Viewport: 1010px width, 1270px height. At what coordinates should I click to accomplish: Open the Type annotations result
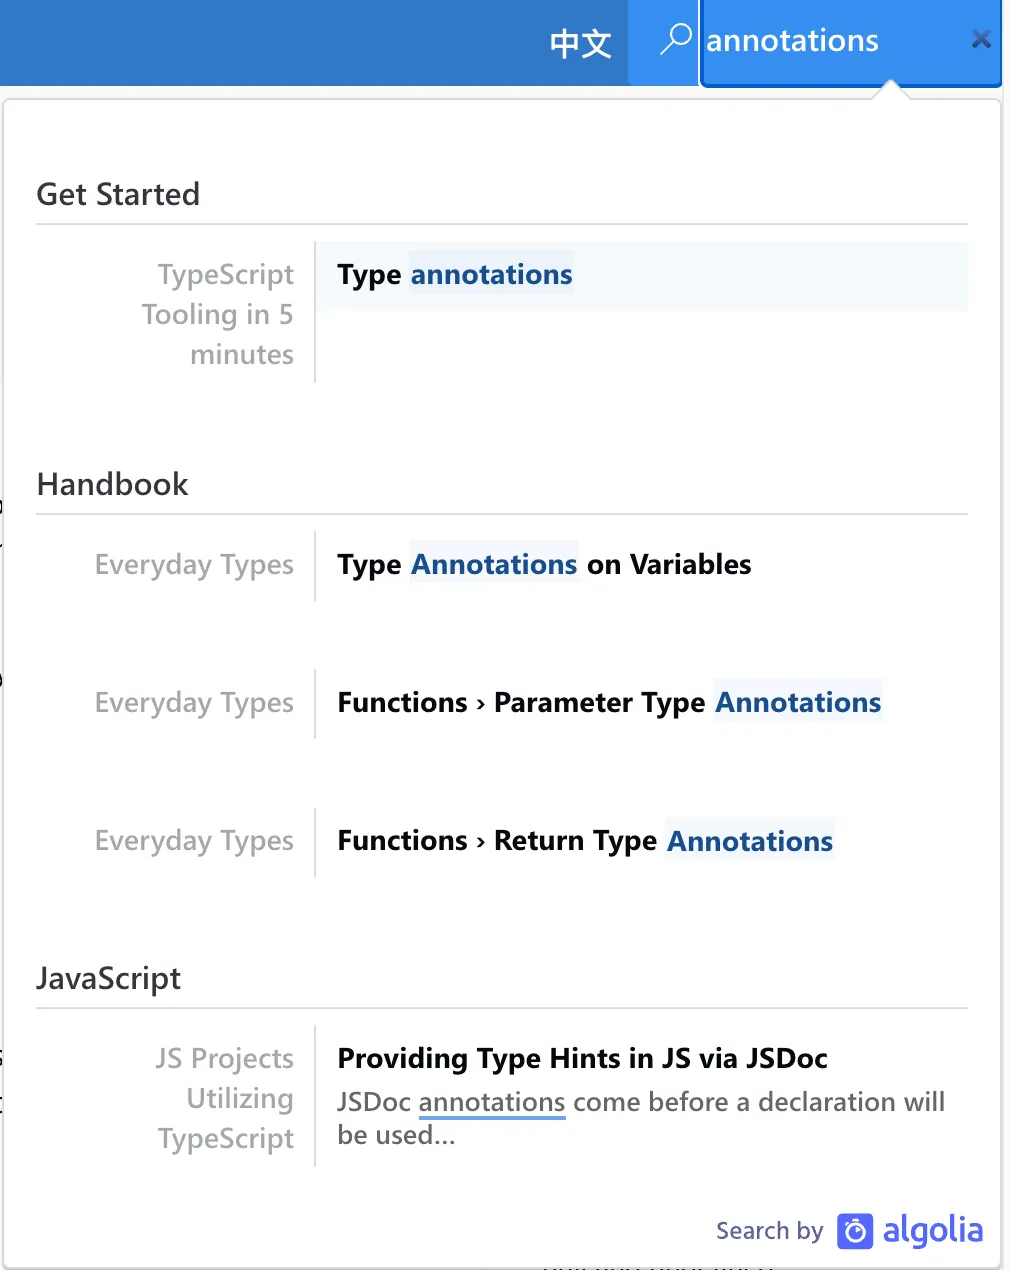click(455, 275)
